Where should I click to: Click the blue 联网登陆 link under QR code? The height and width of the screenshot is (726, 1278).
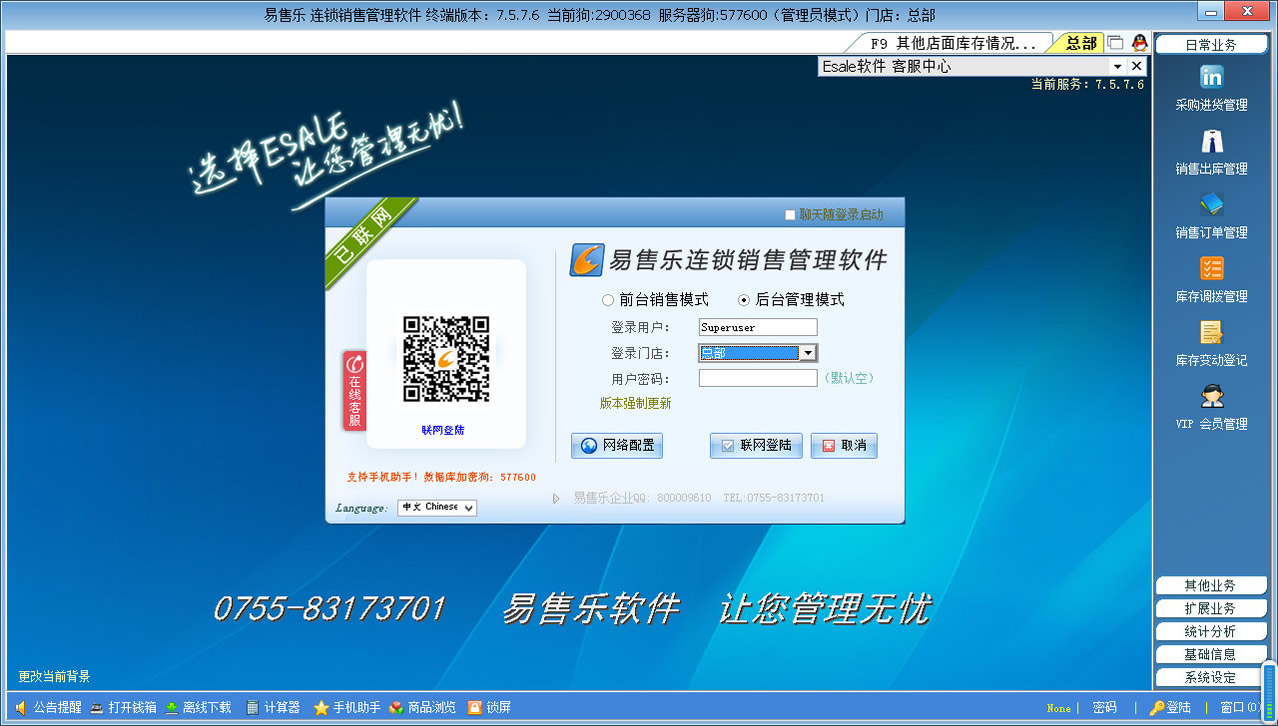pos(443,431)
